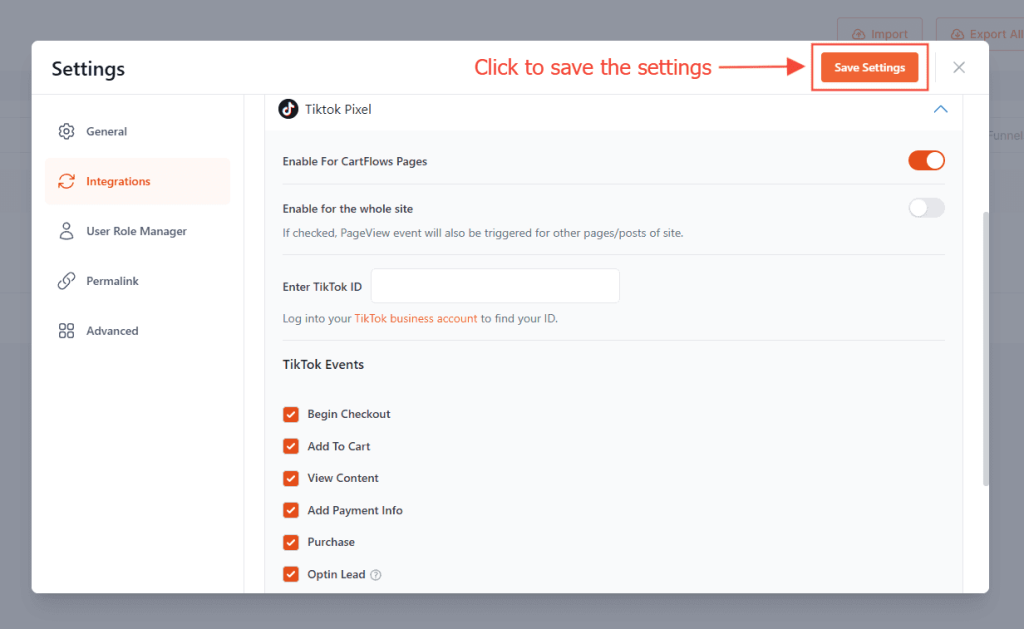Click the Optin Lead help question icon
The image size is (1024, 629).
click(376, 575)
